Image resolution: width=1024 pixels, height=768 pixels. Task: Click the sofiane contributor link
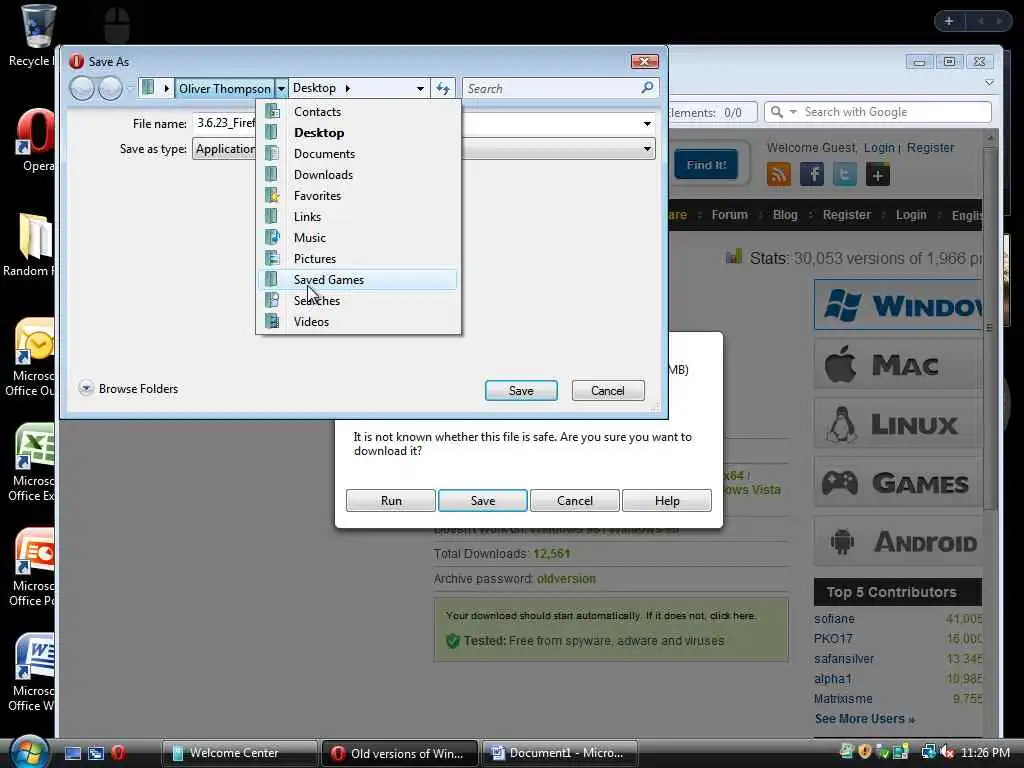[834, 618]
